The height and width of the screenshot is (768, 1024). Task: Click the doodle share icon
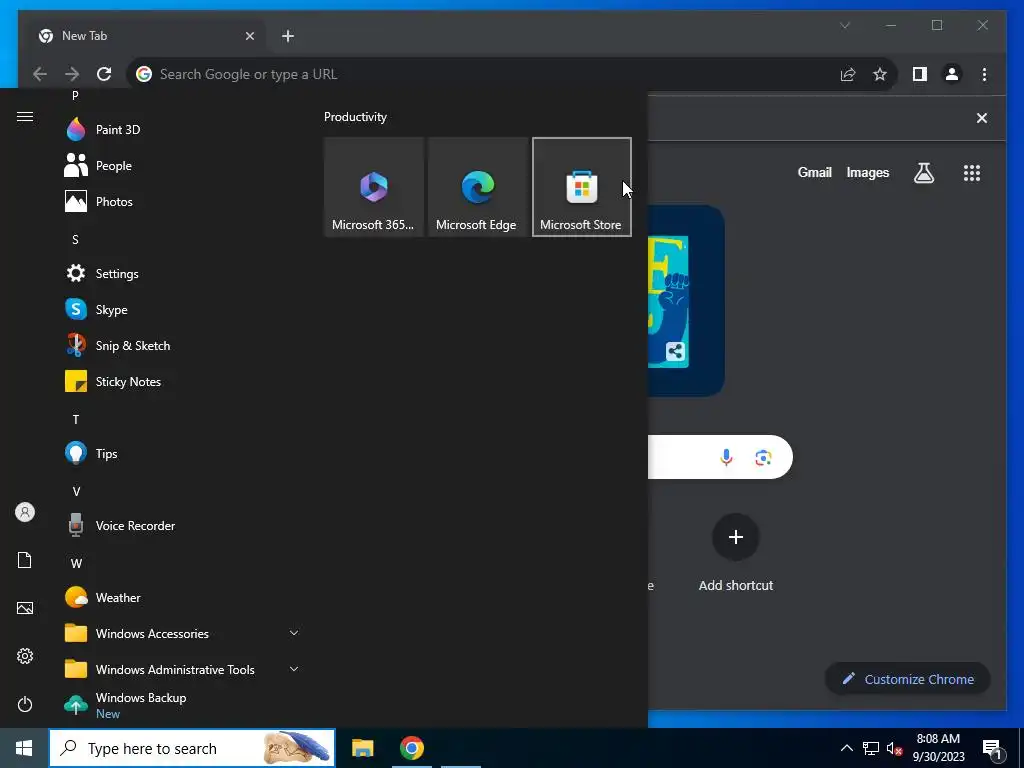(676, 351)
